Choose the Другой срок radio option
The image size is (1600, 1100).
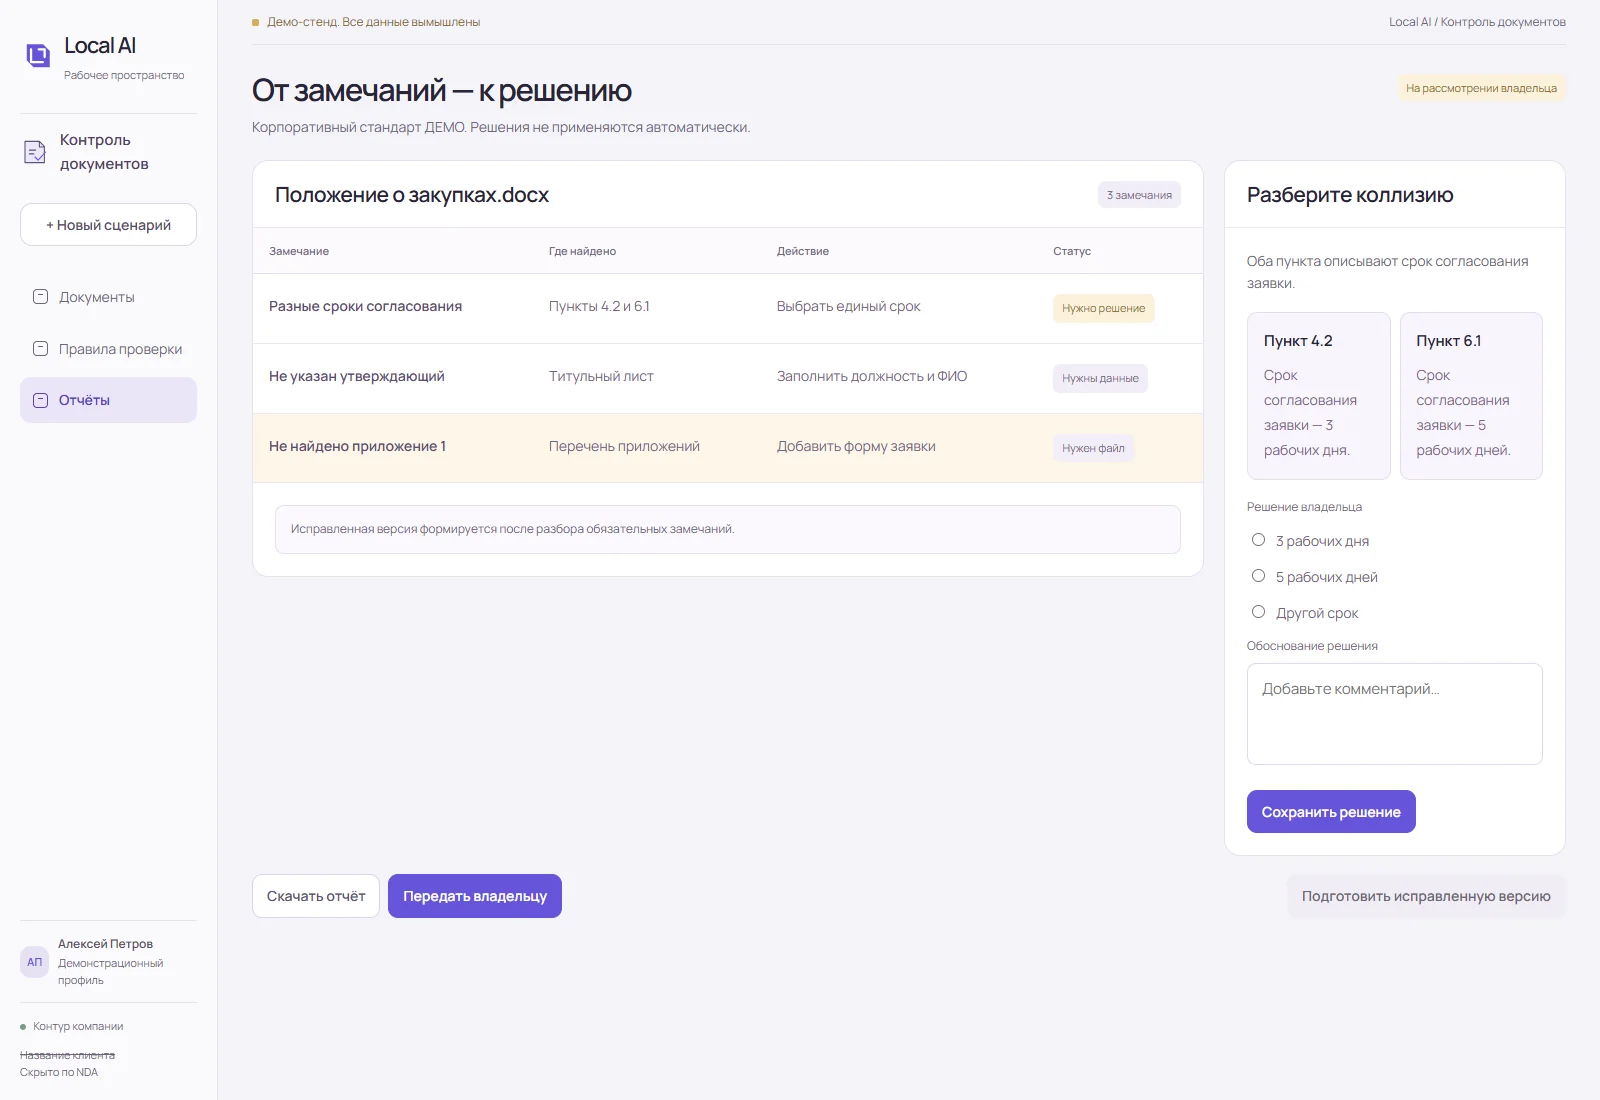pos(1258,612)
